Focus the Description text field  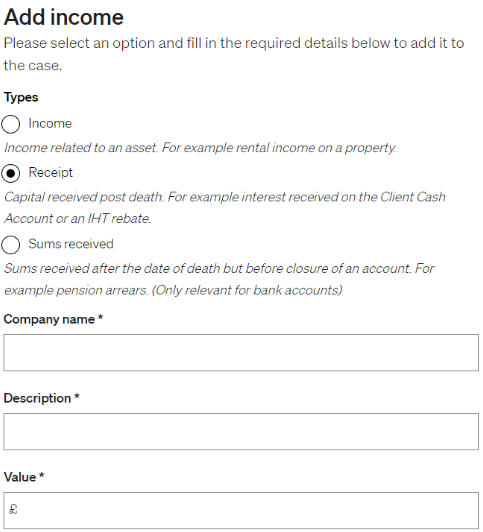pyautogui.click(x=241, y=432)
